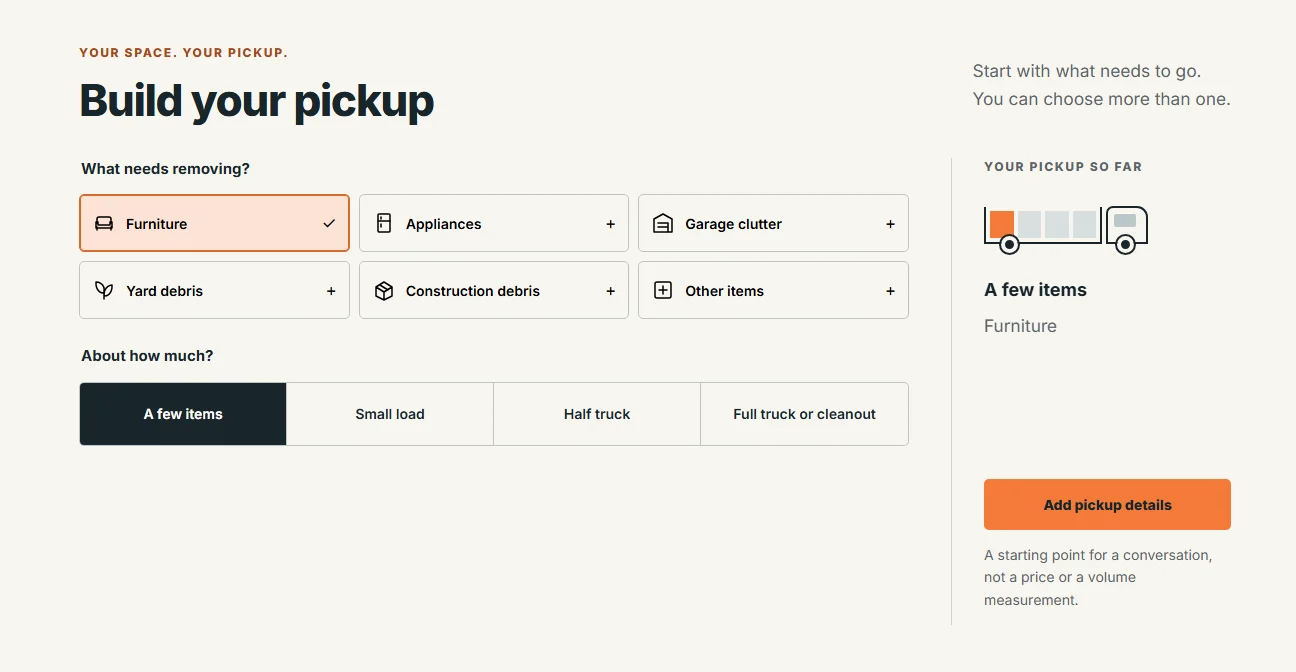Click the plus sign on Yard debris
Image resolution: width=1296 pixels, height=672 pixels.
[x=331, y=291]
